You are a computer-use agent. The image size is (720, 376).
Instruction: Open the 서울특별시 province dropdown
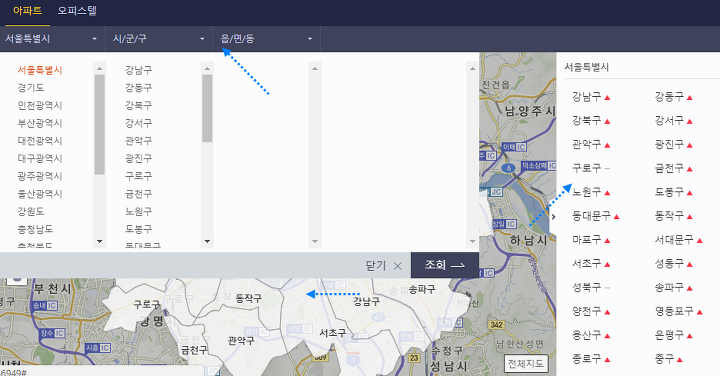[51, 39]
